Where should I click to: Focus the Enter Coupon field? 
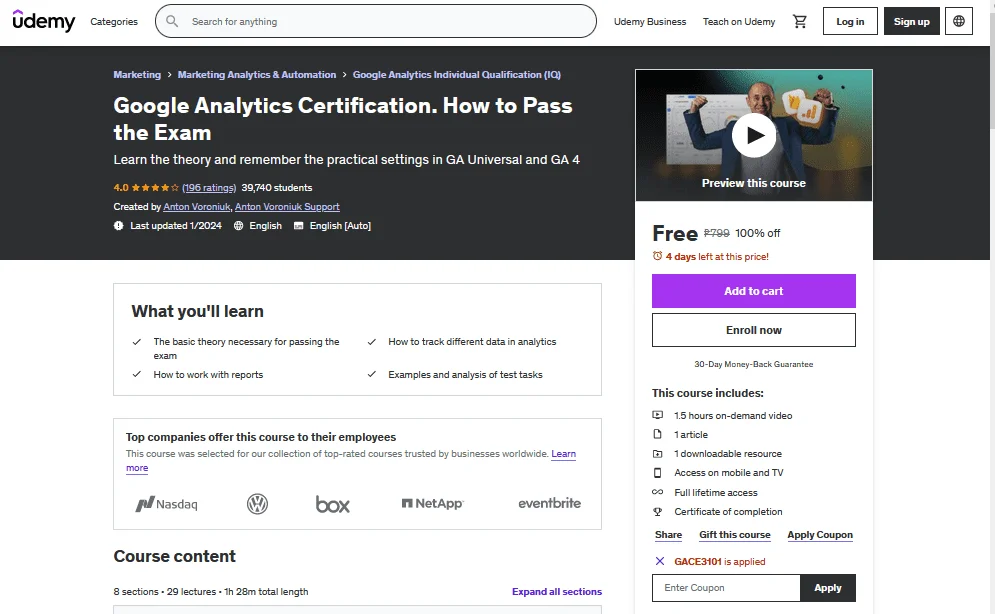pos(726,588)
